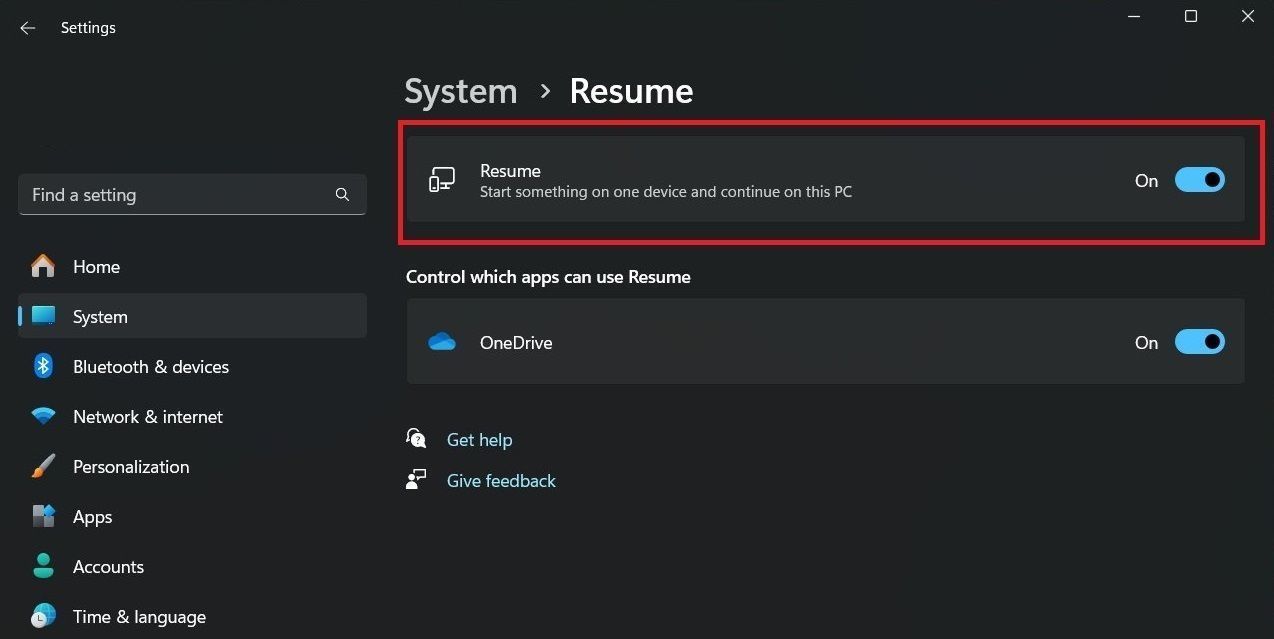The height and width of the screenshot is (639, 1274).
Task: Click the Find a setting search box
Action: pyautogui.click(x=192, y=195)
